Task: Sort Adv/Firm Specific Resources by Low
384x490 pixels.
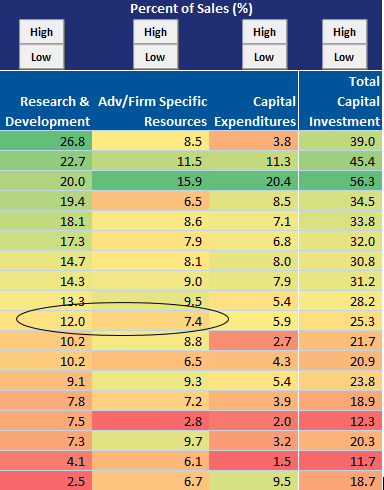Action: coord(155,57)
